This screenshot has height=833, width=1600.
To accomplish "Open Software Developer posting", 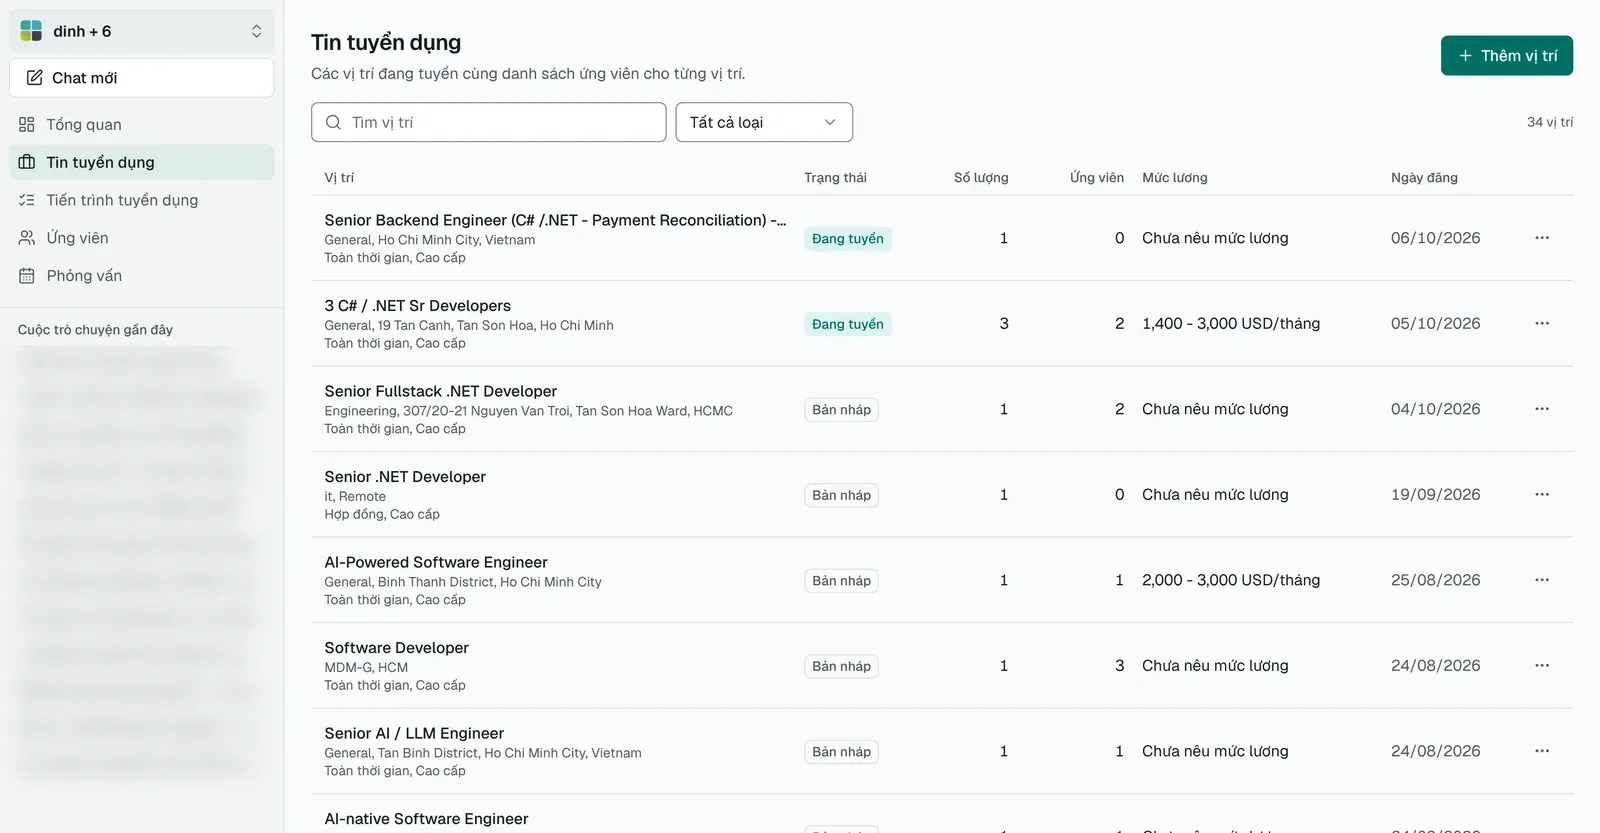I will (396, 648).
